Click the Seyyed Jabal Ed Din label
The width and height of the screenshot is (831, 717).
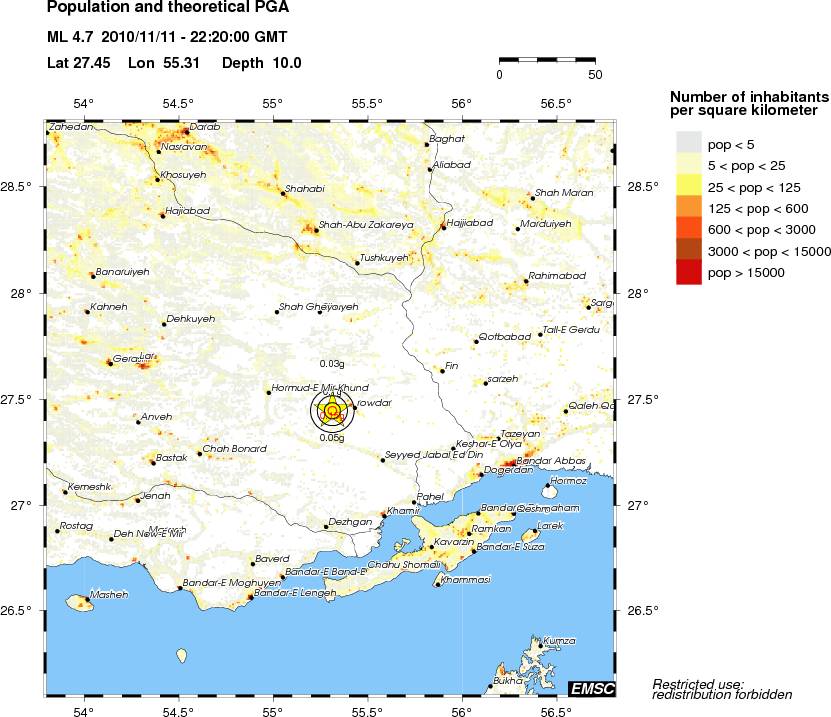[x=434, y=456]
